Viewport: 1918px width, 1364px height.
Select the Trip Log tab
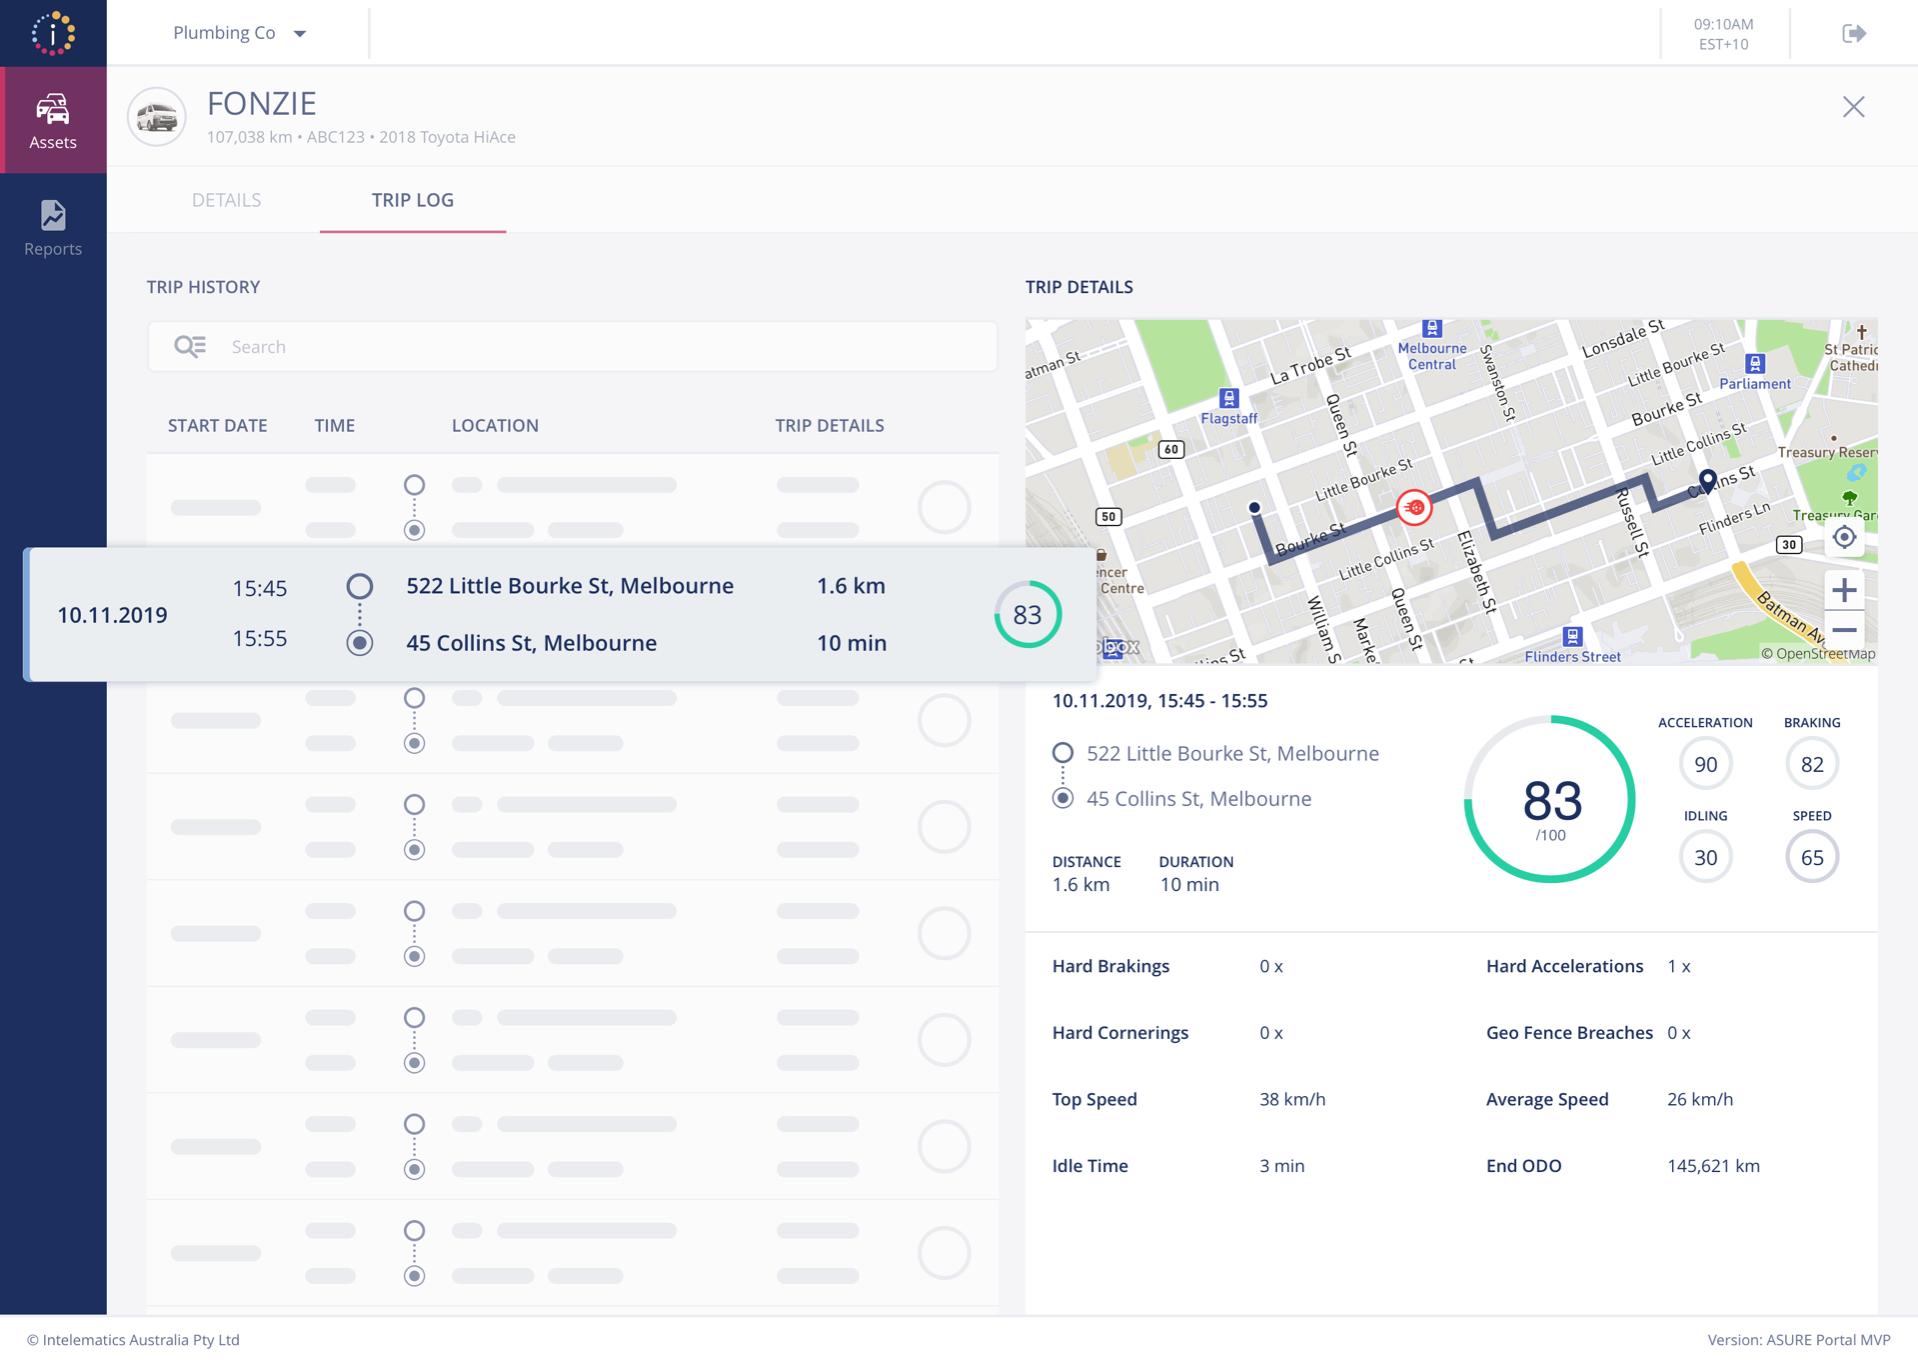coord(413,200)
